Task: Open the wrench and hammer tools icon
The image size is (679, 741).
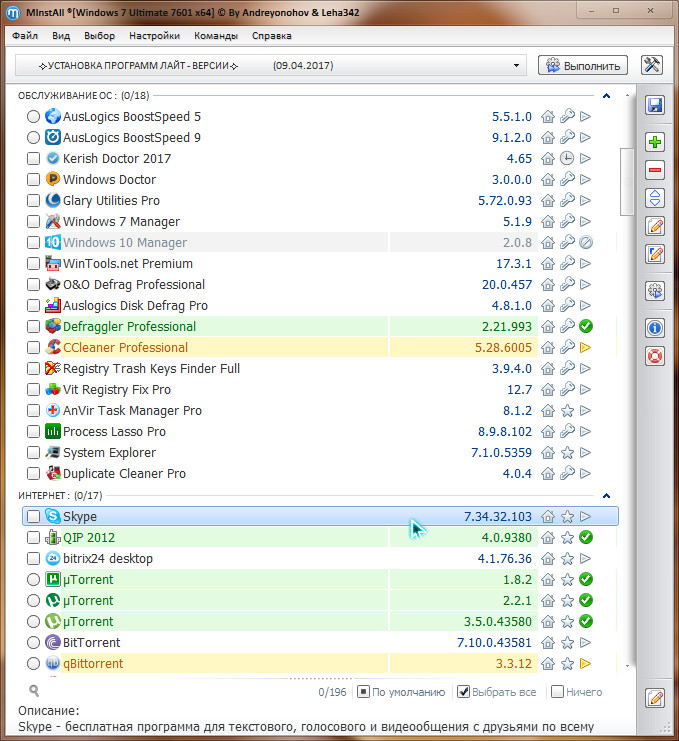Action: 652,65
